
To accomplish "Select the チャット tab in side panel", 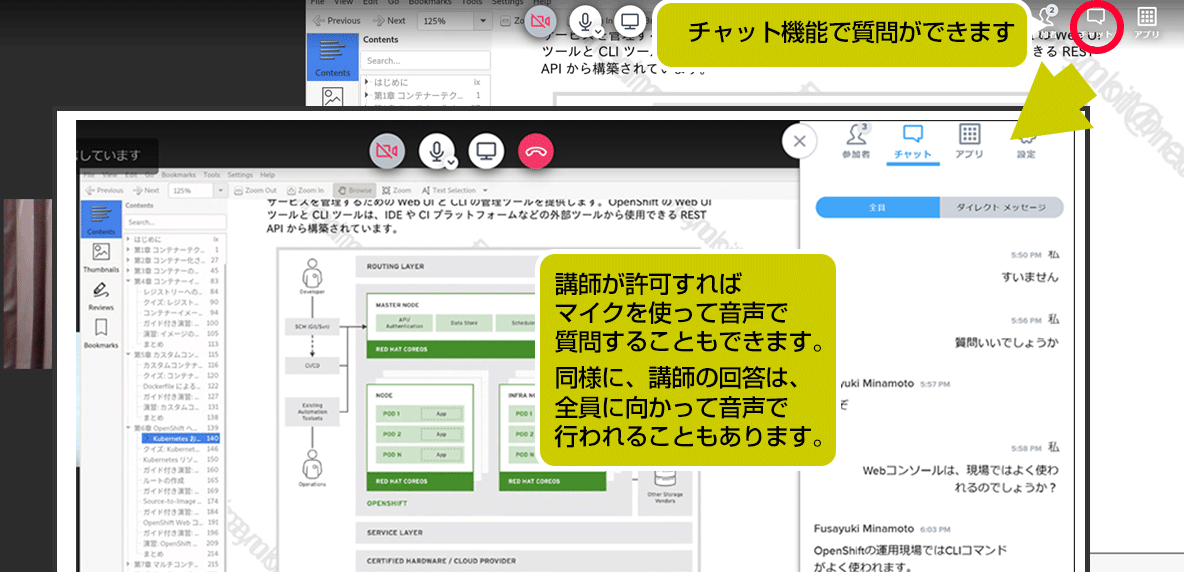I will tap(912, 141).
